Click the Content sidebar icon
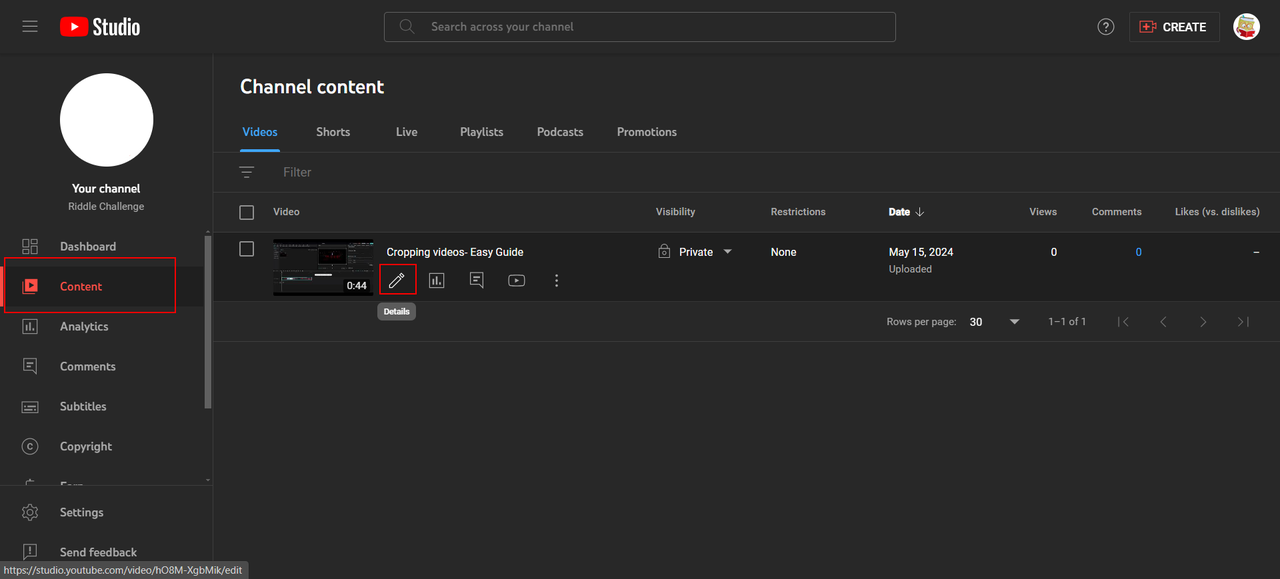Image resolution: width=1280 pixels, height=579 pixels. click(30, 286)
